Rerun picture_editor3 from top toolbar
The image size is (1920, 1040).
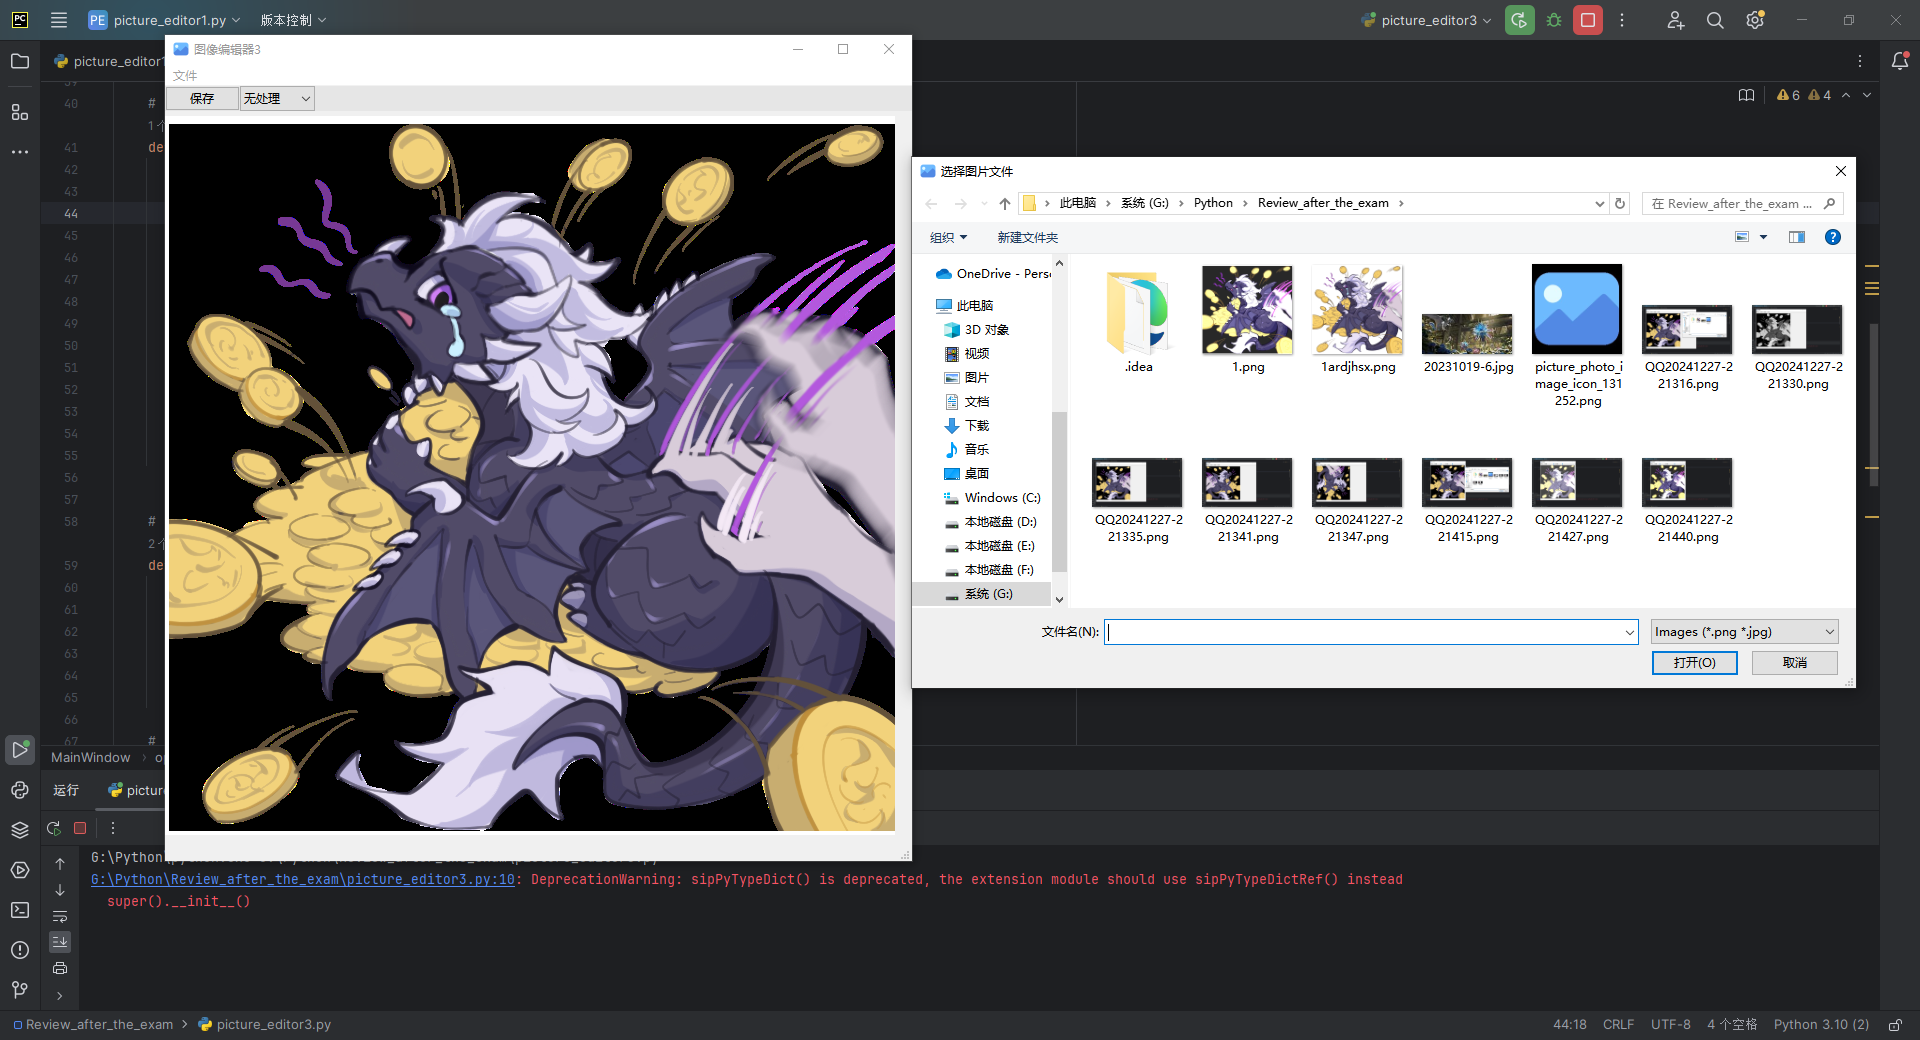coord(1520,20)
